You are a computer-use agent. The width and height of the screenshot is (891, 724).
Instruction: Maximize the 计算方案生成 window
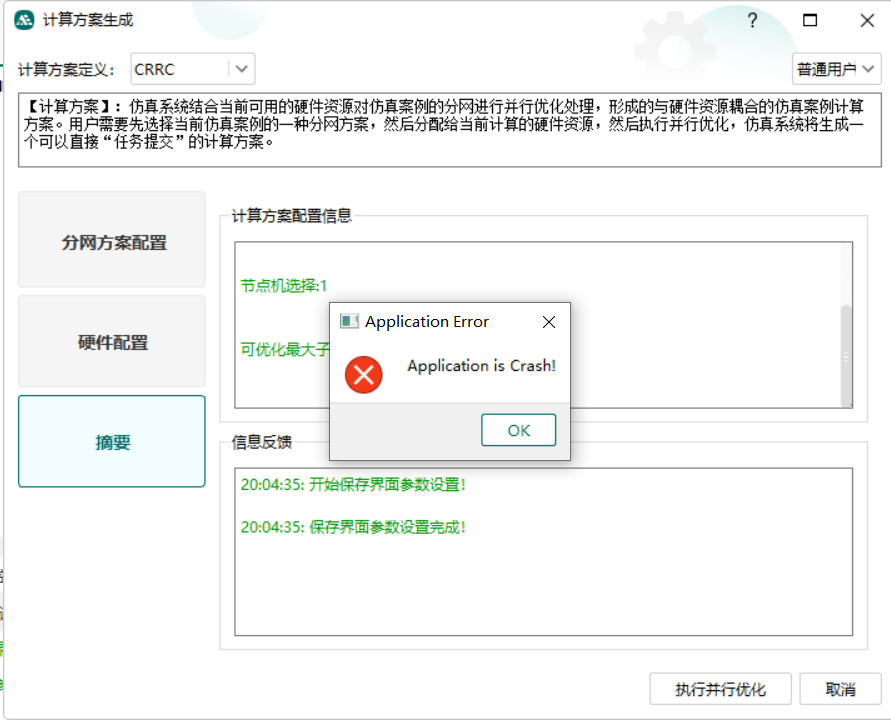[x=810, y=20]
